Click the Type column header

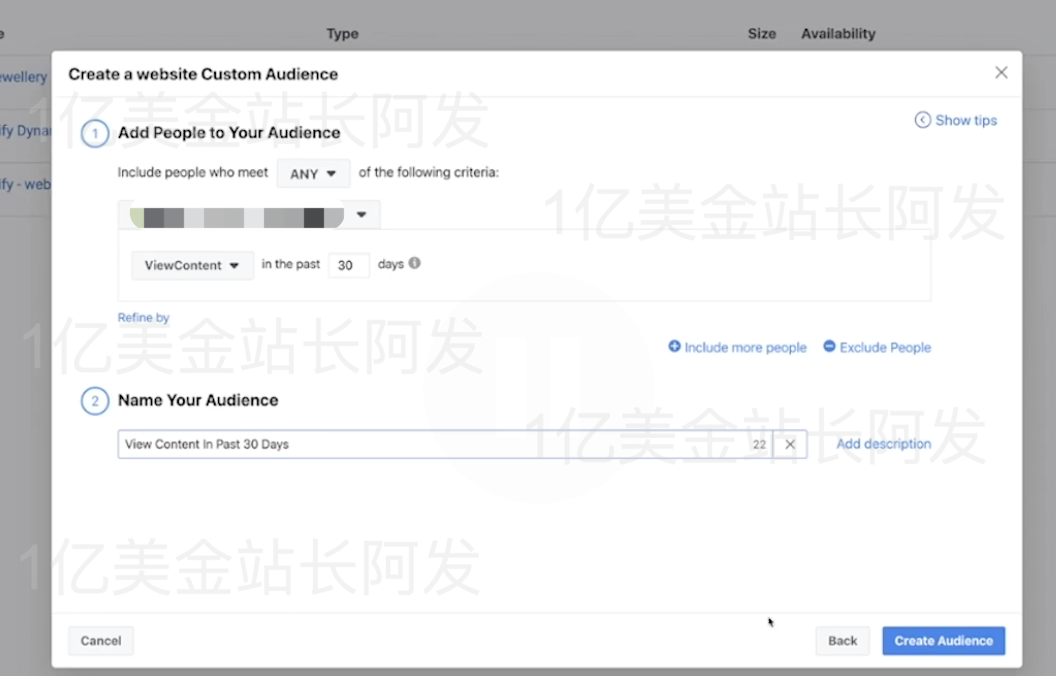(x=342, y=33)
